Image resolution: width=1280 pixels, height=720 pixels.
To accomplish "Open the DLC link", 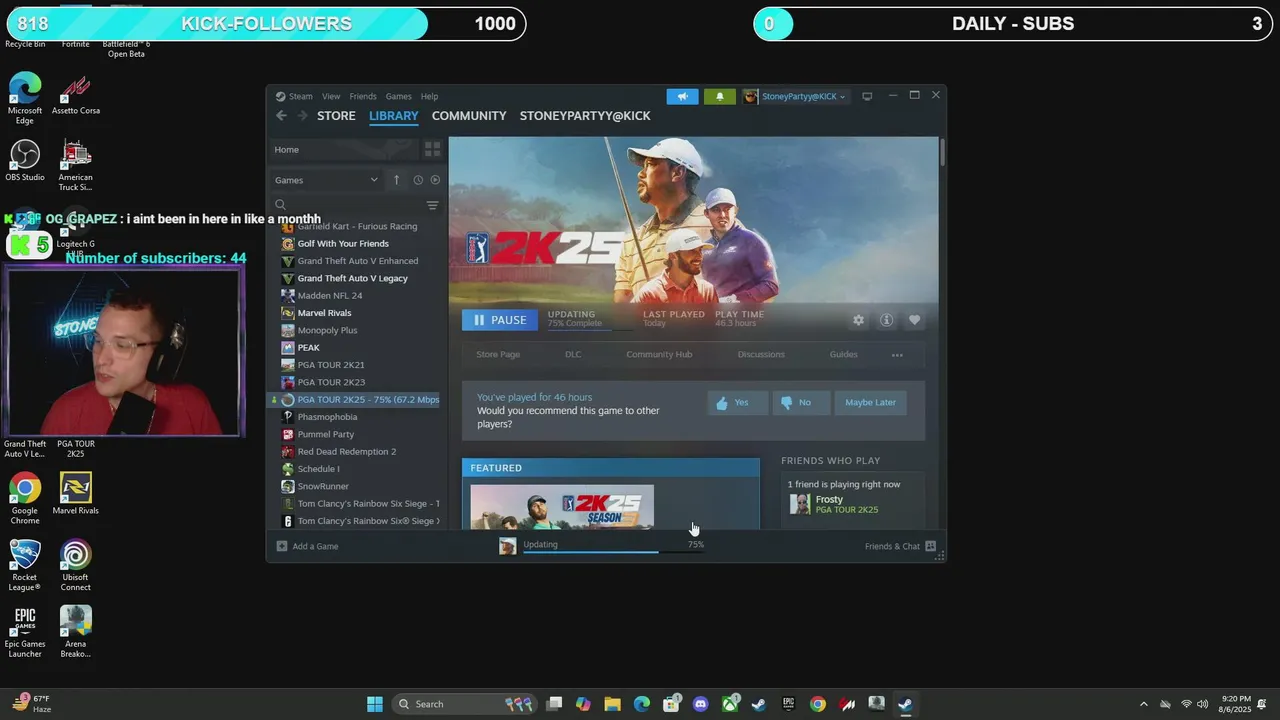I will pos(573,354).
